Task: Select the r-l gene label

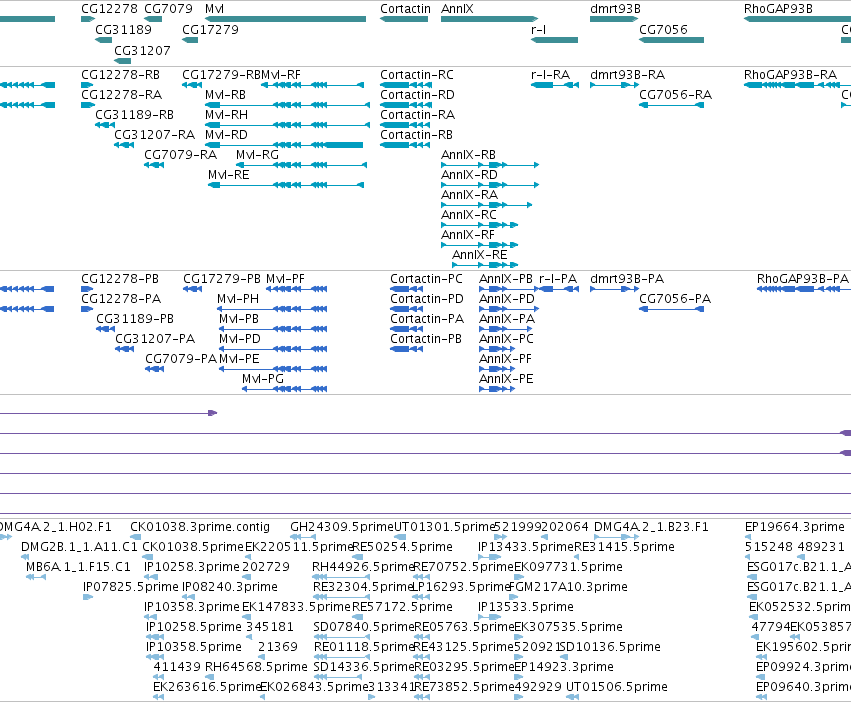Action: tap(538, 29)
